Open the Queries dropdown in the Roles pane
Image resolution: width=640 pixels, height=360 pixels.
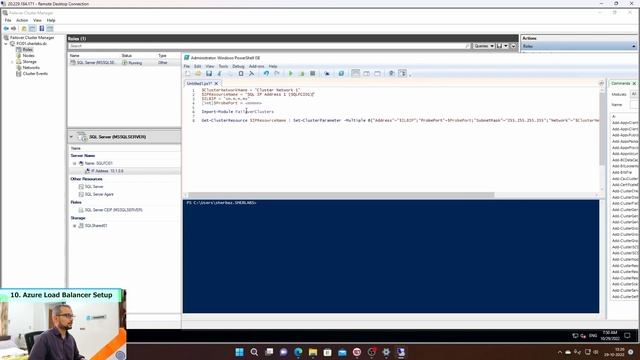(484, 46)
